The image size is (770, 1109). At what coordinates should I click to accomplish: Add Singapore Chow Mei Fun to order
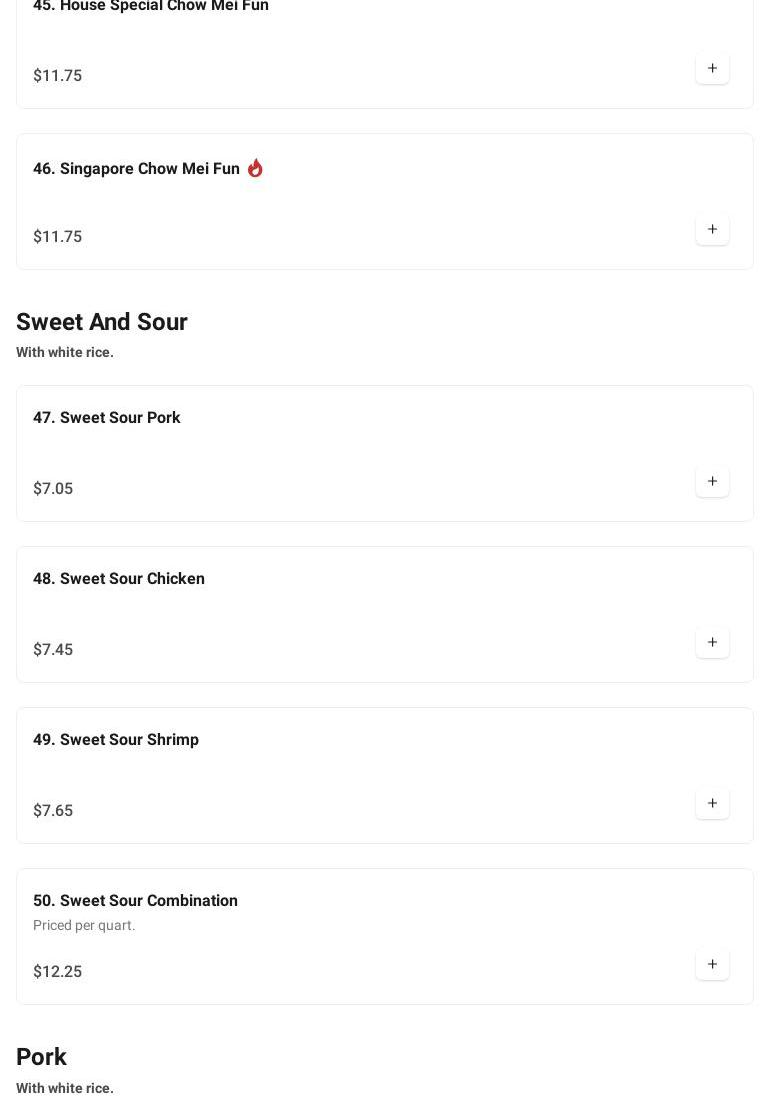(712, 230)
